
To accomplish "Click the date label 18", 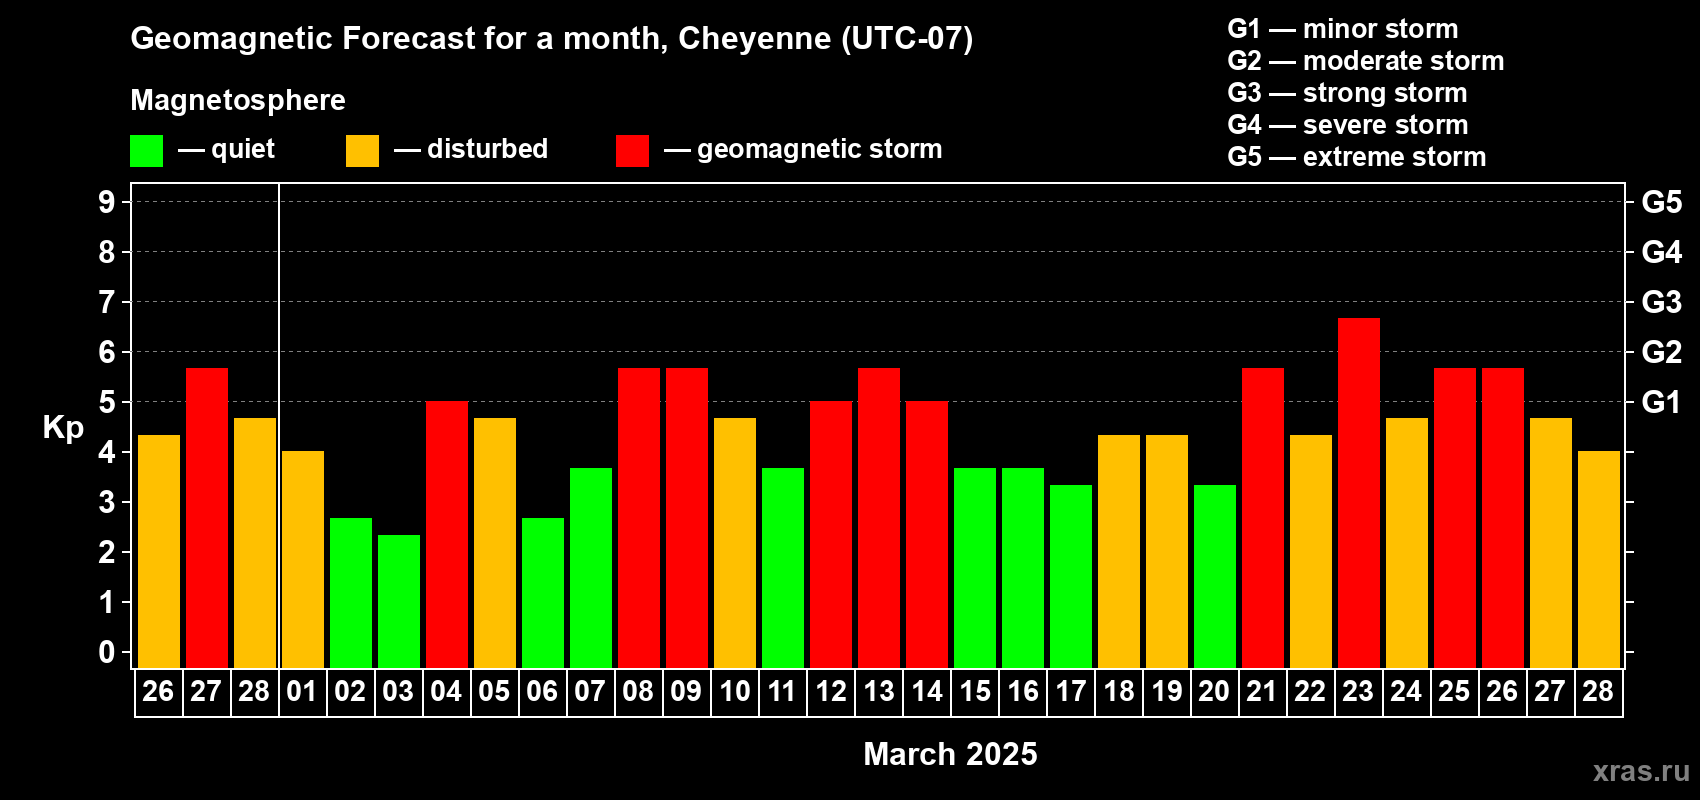I will (x=1119, y=692).
